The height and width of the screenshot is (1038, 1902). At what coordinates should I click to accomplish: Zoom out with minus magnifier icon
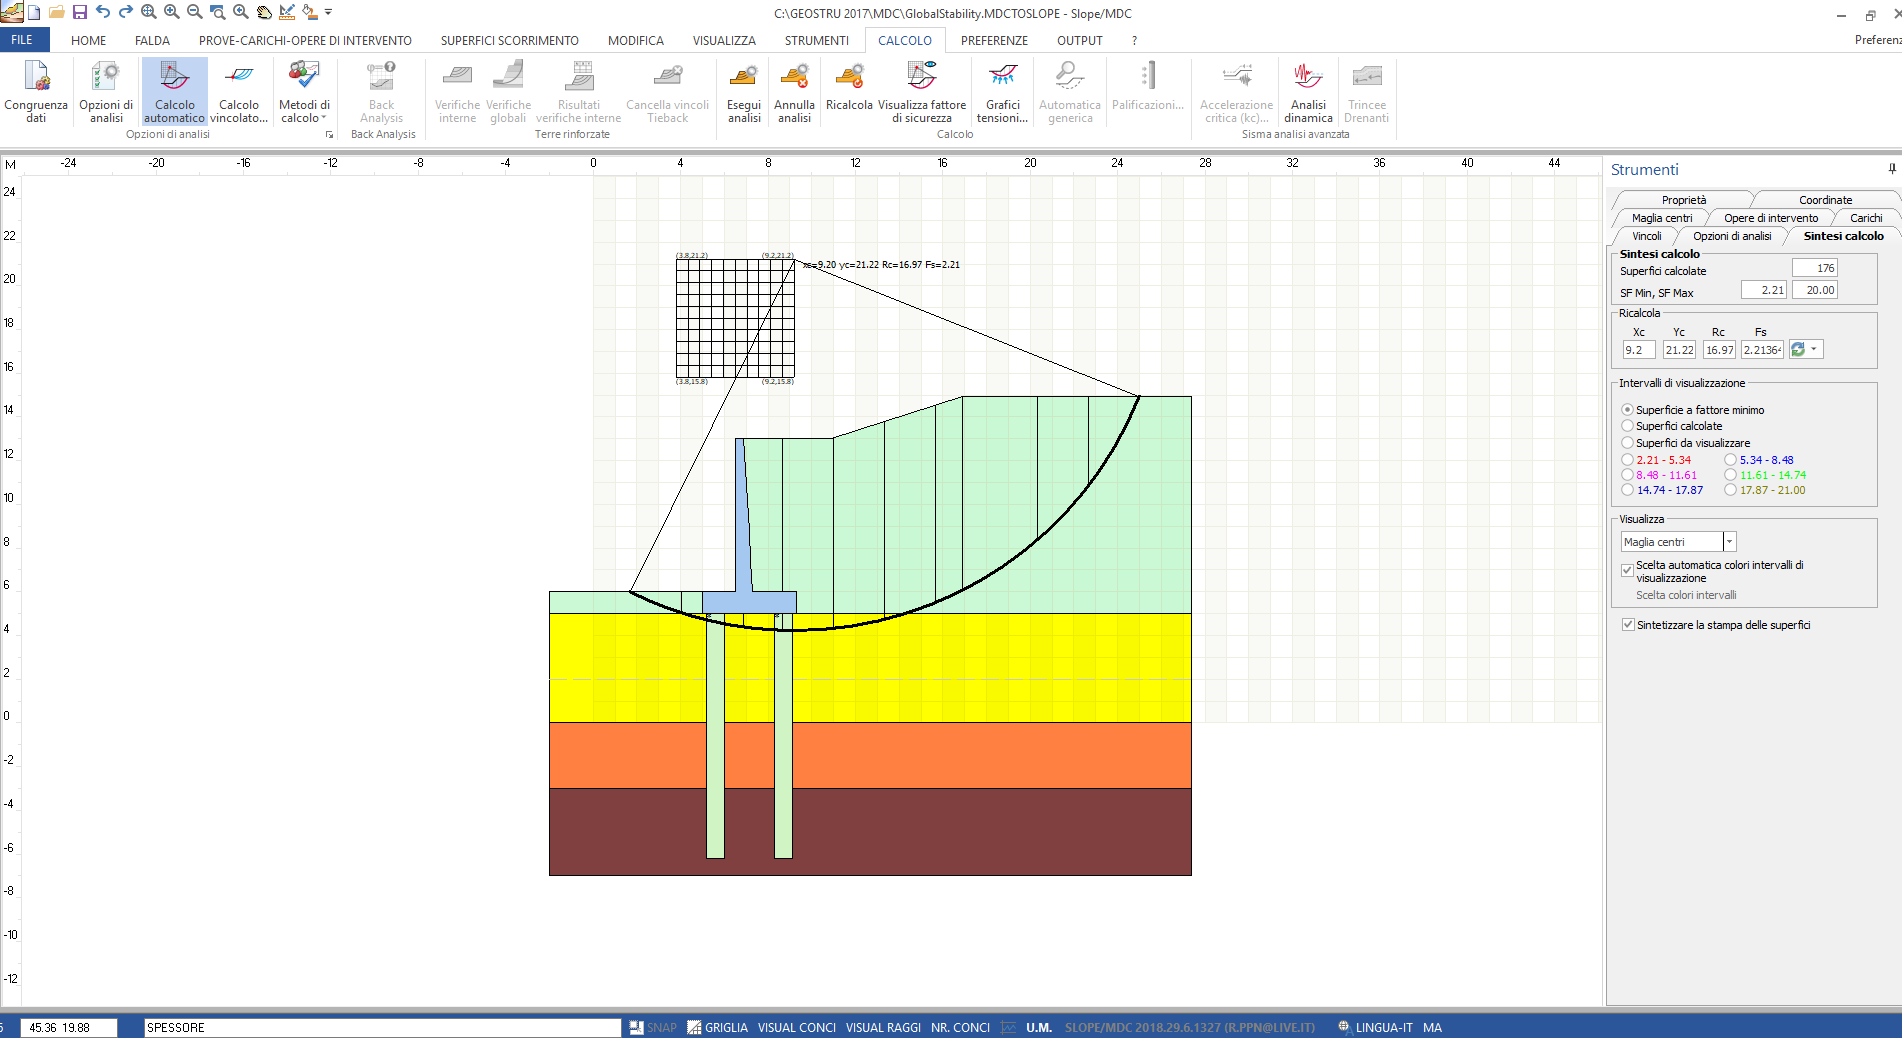tap(195, 12)
